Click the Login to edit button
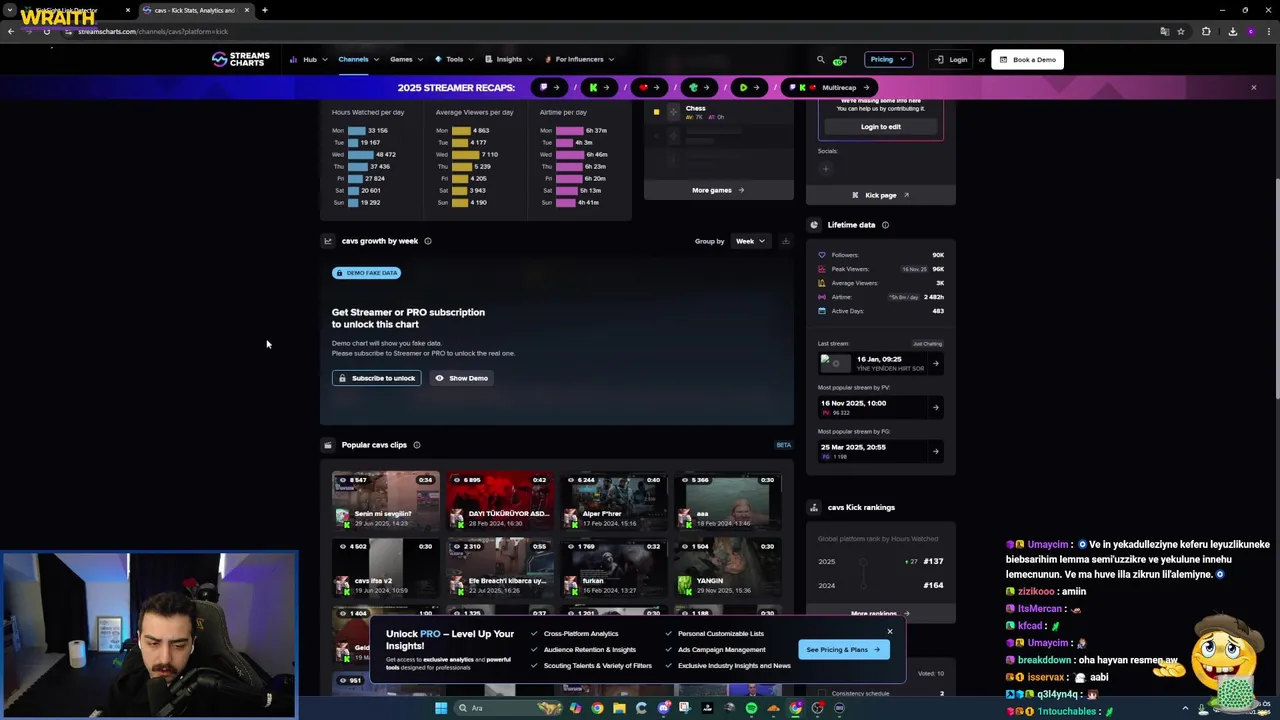1280x720 pixels. pyautogui.click(x=881, y=127)
